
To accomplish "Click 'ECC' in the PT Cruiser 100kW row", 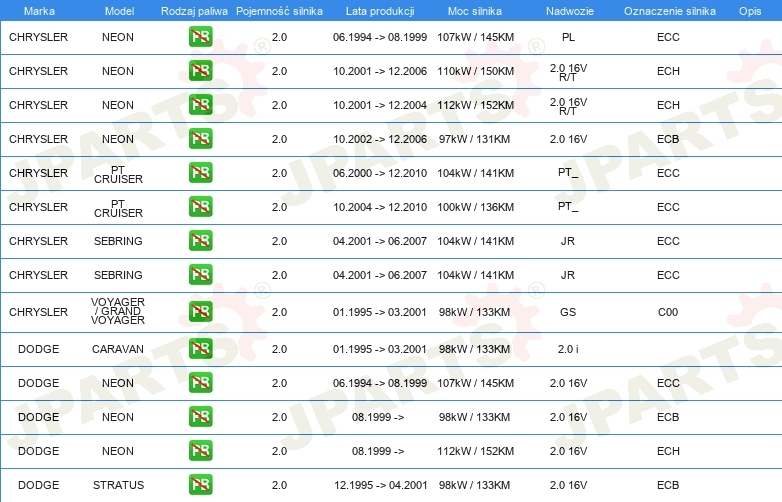I will [x=668, y=207].
